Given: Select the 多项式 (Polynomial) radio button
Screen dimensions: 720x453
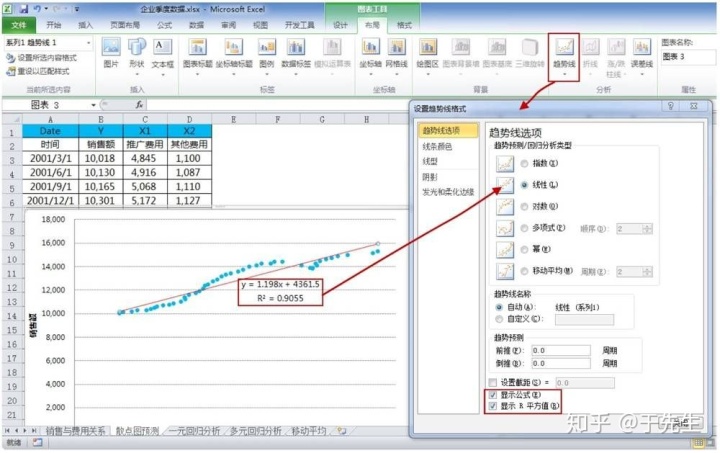Looking at the screenshot, I should tap(524, 228).
